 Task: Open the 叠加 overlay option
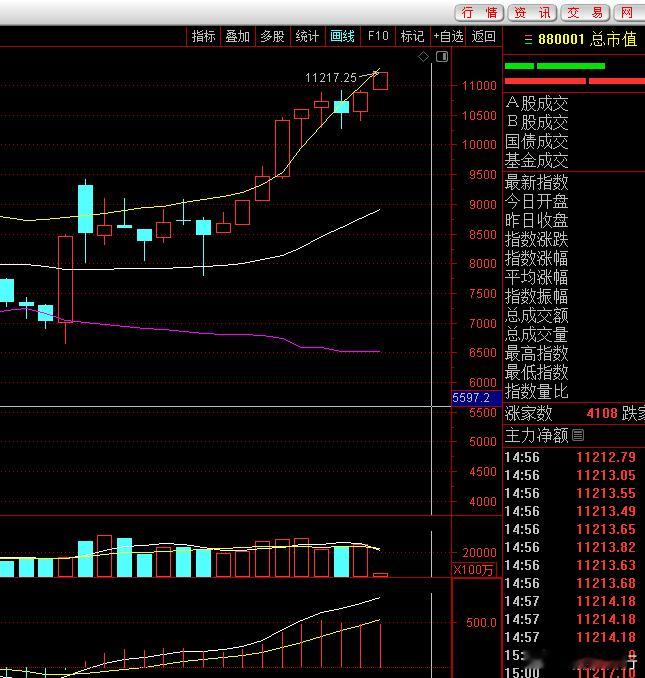click(x=238, y=36)
